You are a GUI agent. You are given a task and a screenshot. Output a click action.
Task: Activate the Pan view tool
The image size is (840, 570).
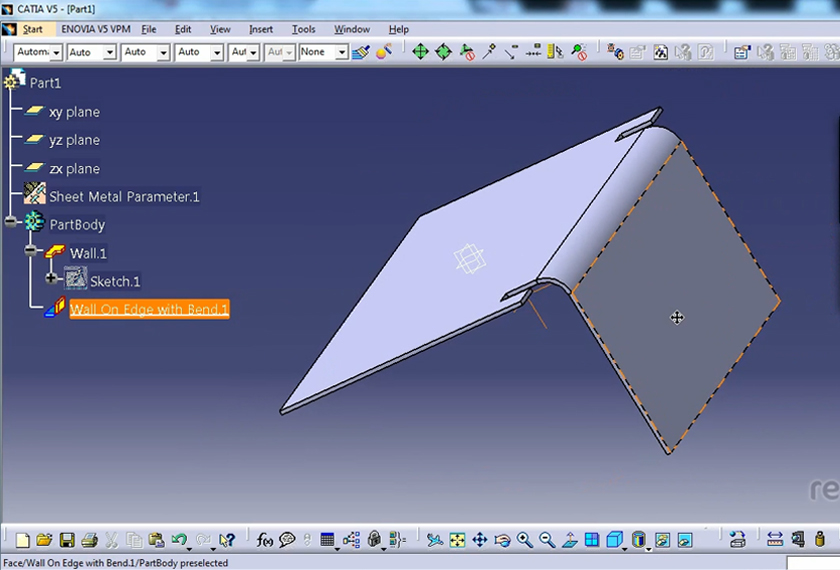(479, 540)
